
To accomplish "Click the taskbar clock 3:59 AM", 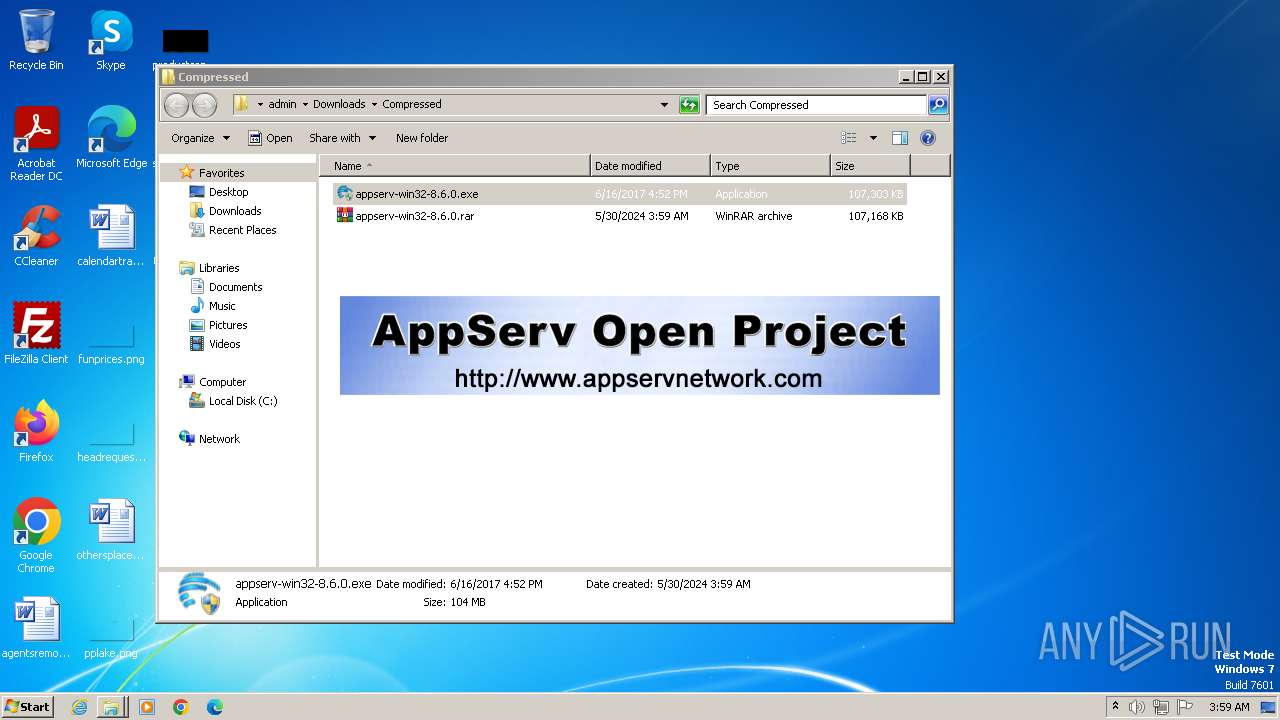I will 1229,707.
